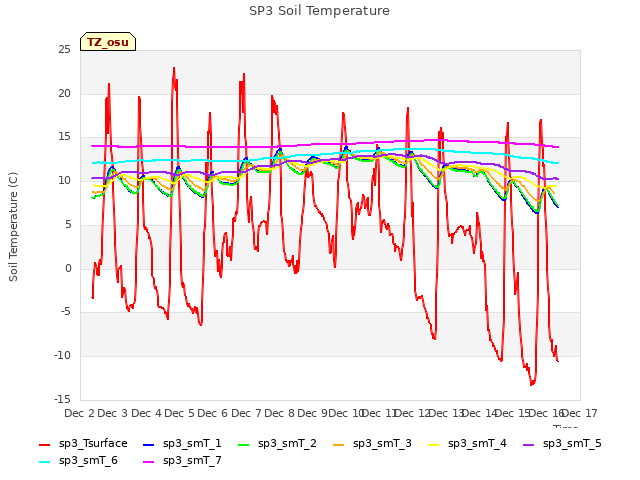Click the sp3_smT_5 purple legend swatch
The width and height of the screenshot is (640, 480).
(529, 444)
